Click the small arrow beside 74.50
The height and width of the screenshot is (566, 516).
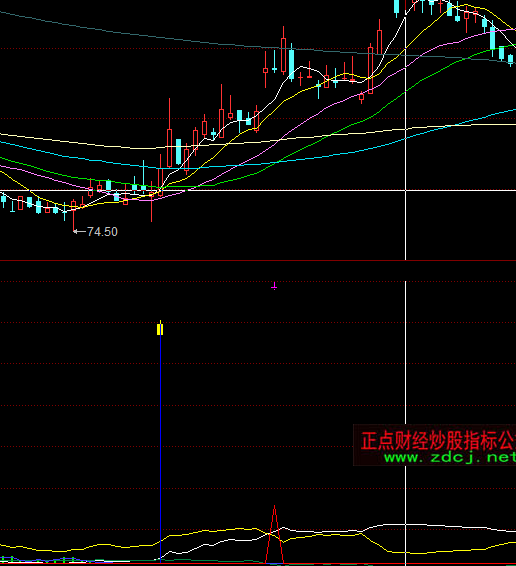coord(79,232)
